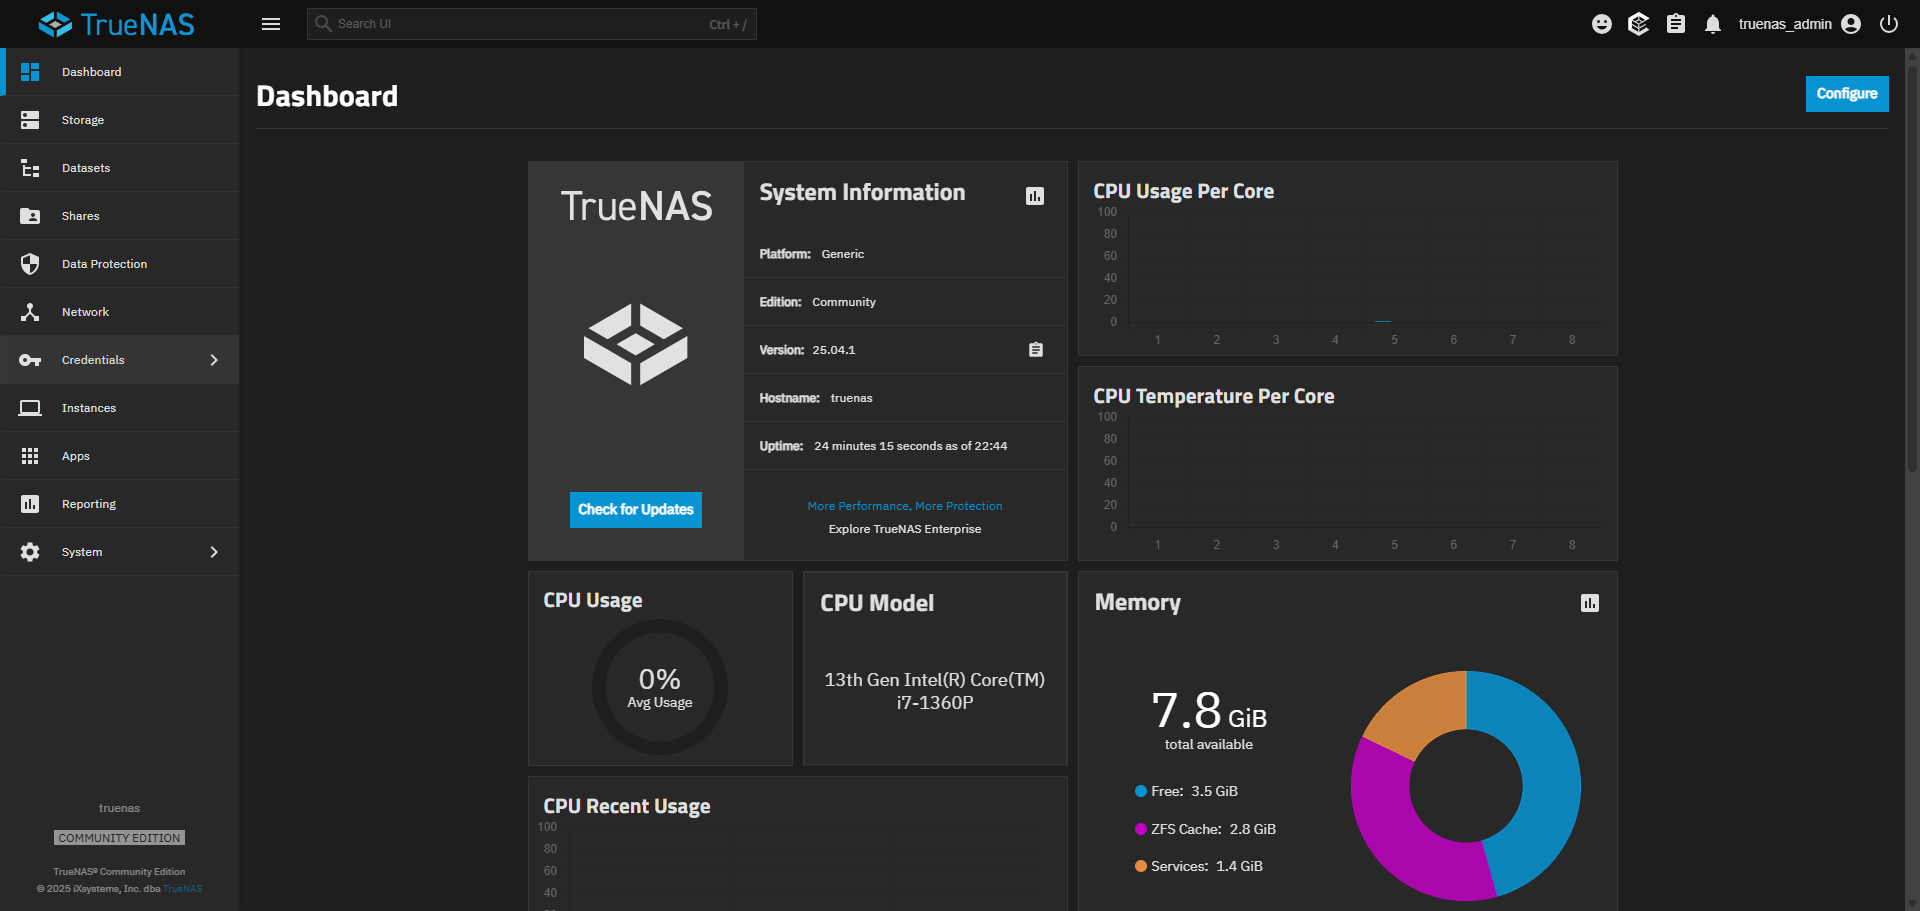
Task: Click the TrueNAS logo in header
Action: (116, 24)
